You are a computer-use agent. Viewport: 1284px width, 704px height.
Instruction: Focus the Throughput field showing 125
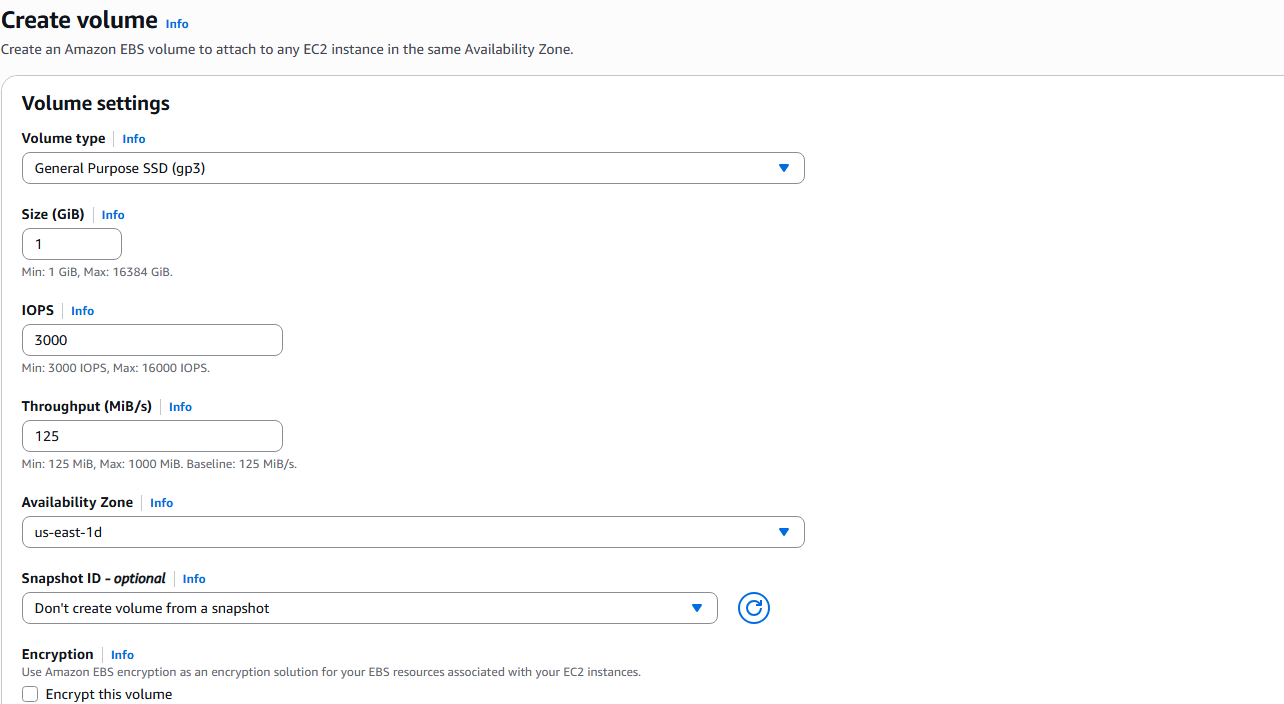152,436
